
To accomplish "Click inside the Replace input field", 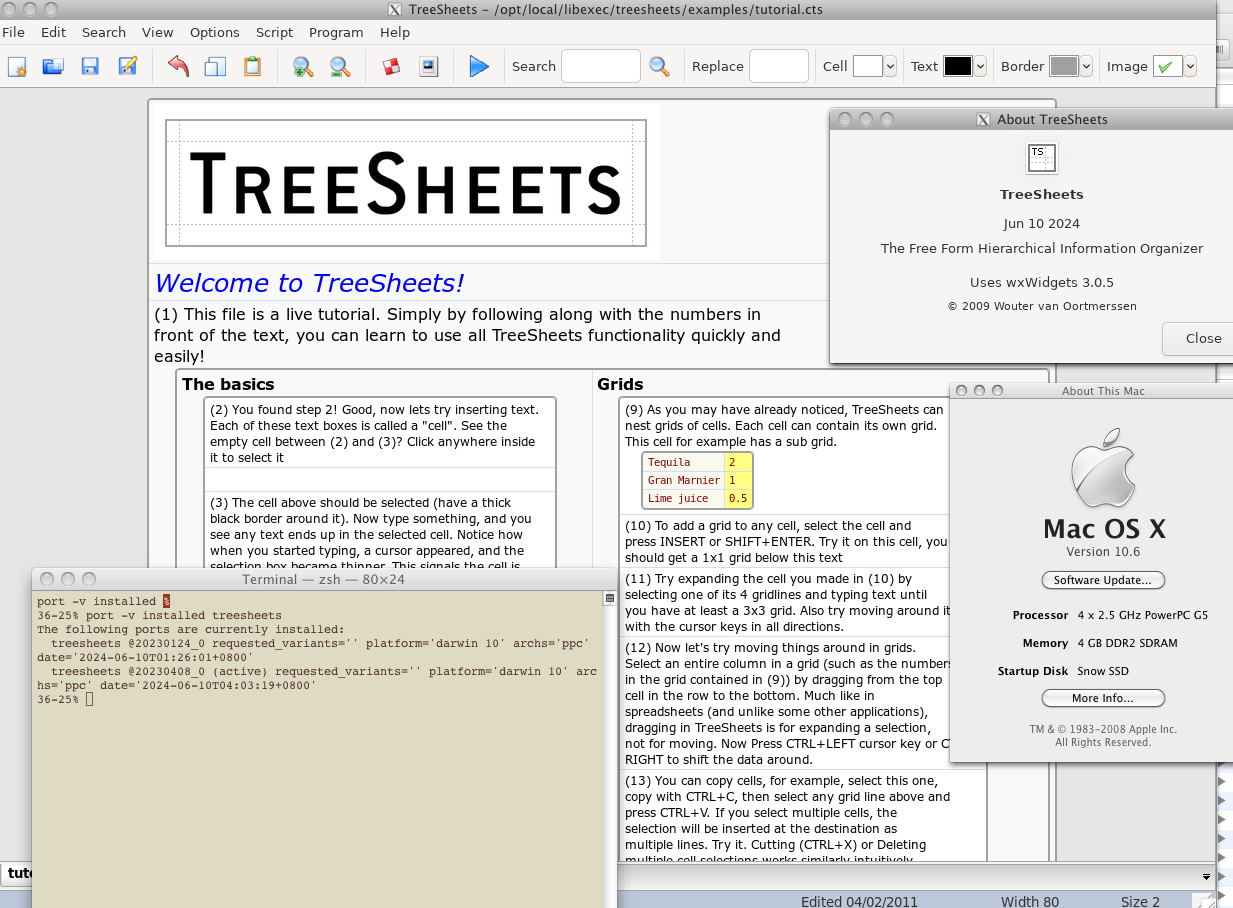I will [x=778, y=66].
